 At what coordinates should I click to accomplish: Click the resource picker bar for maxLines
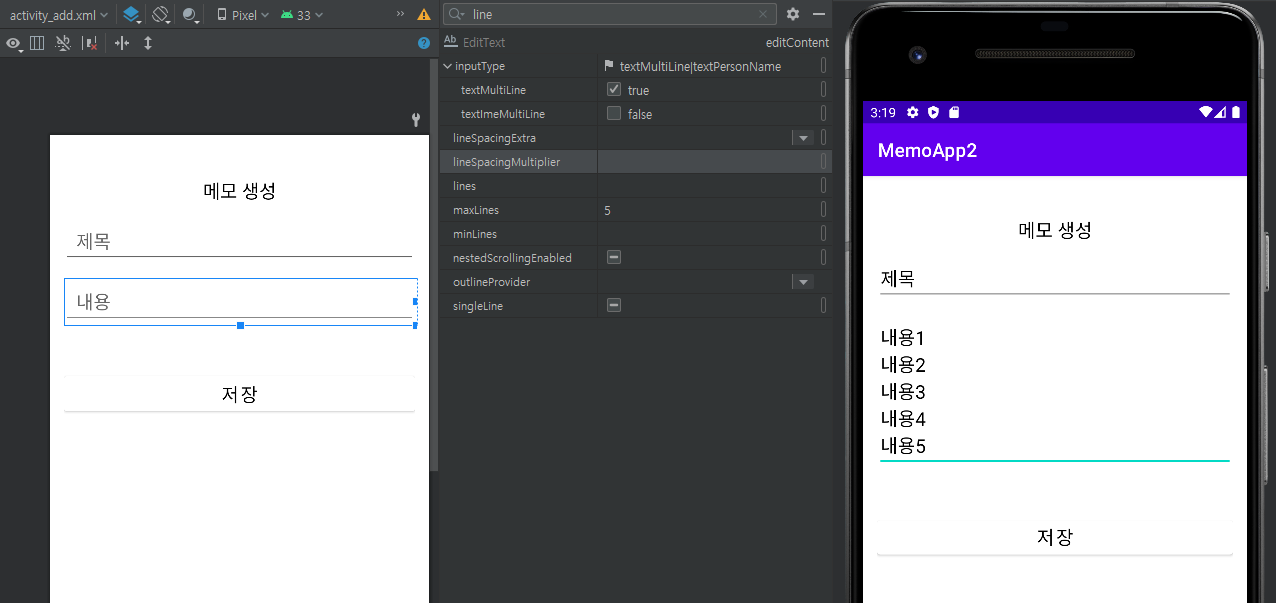823,210
